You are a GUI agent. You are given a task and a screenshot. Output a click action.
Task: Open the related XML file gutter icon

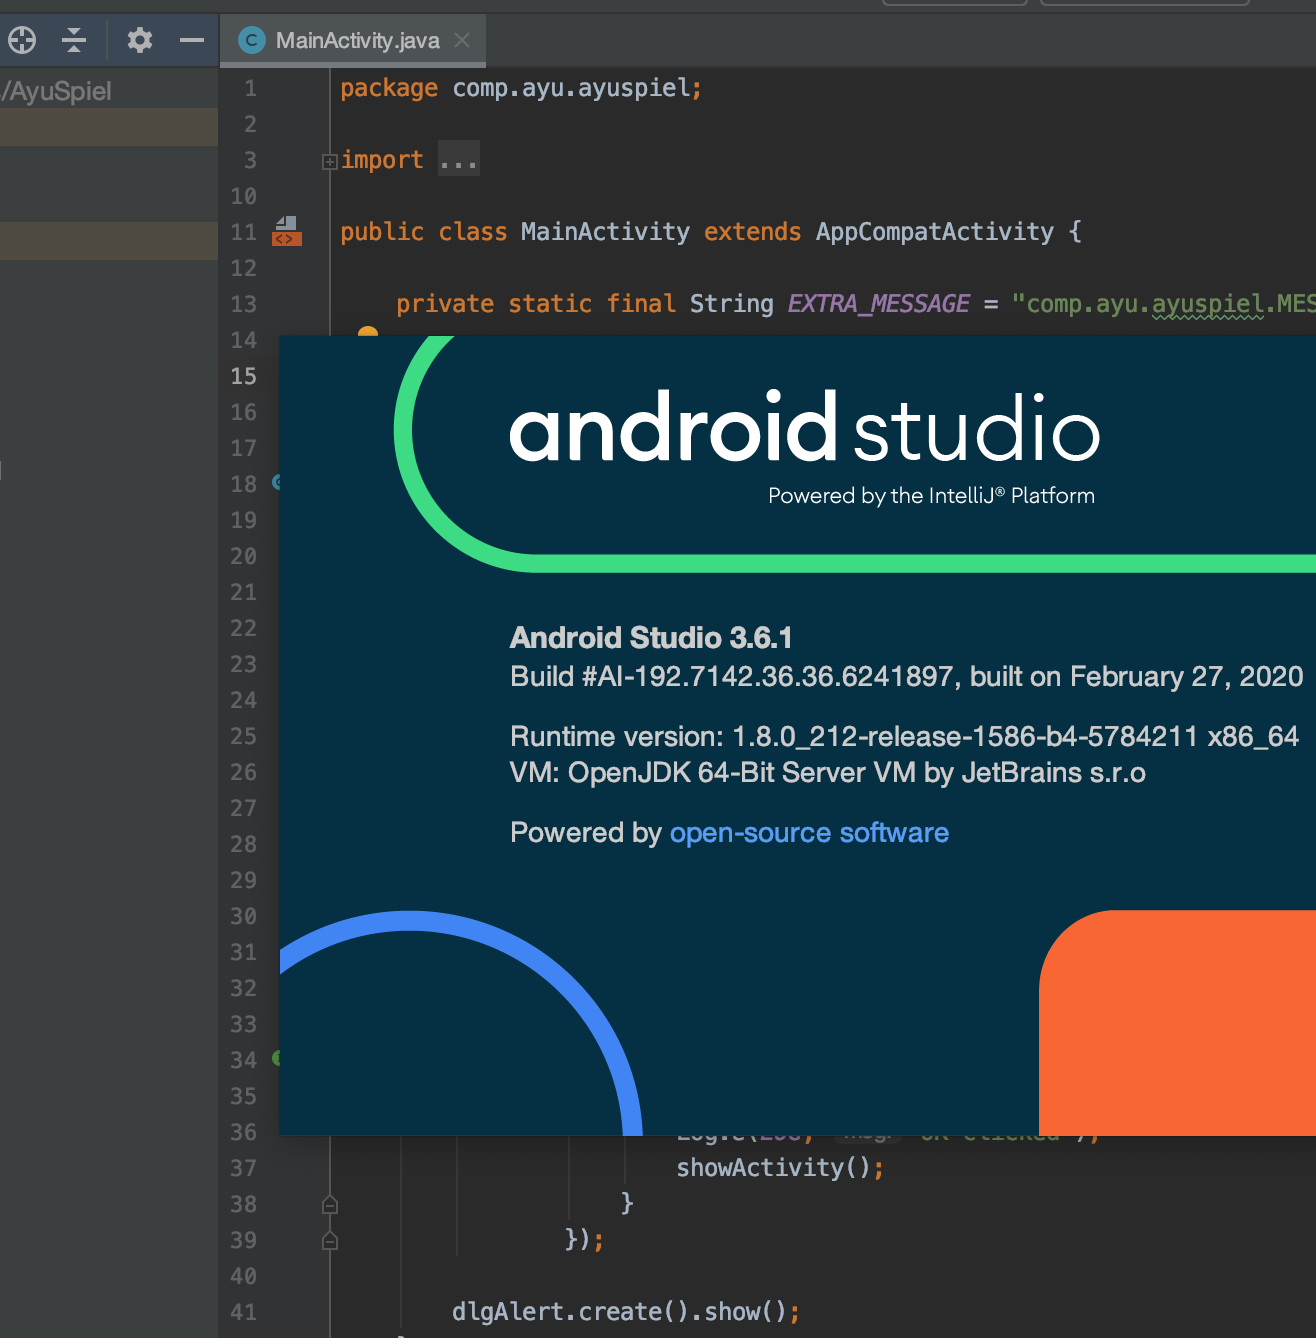point(287,232)
